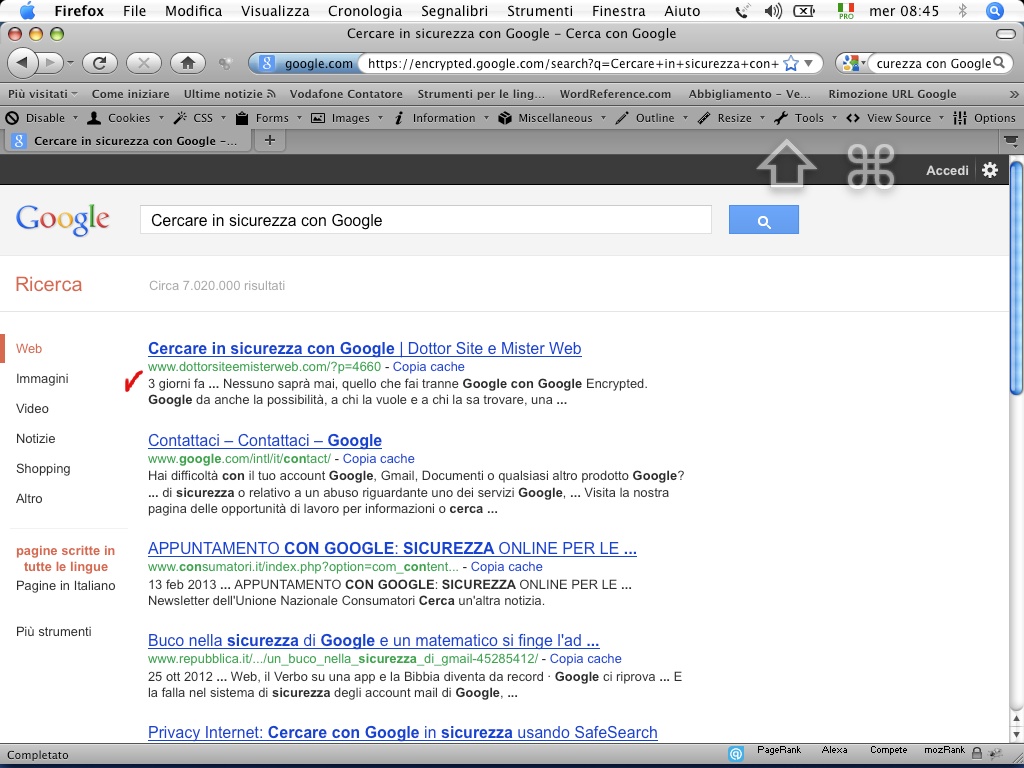
Task: Bookmark this page with the star icon
Action: (790, 63)
